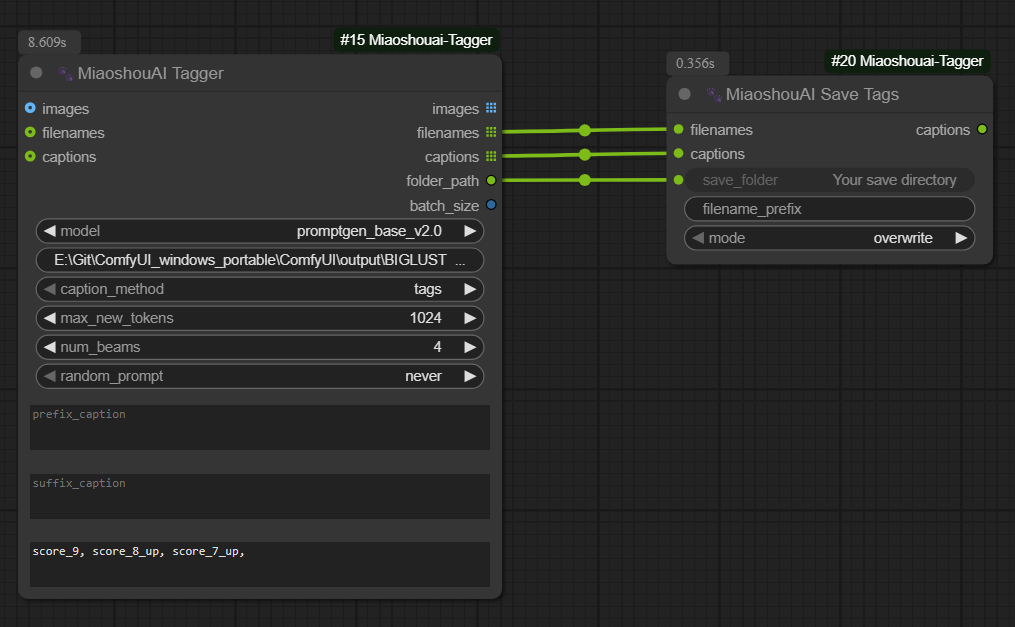Click the midpoint dot on the captions link
Screen dimensions: 1015x627
pos(585,155)
